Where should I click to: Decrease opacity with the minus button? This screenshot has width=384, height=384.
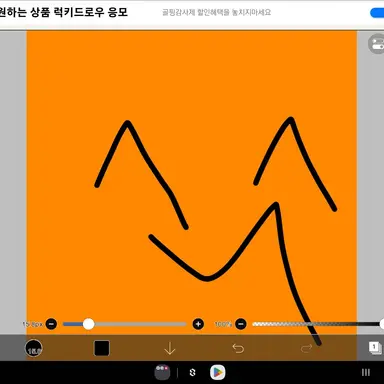(x=241, y=324)
